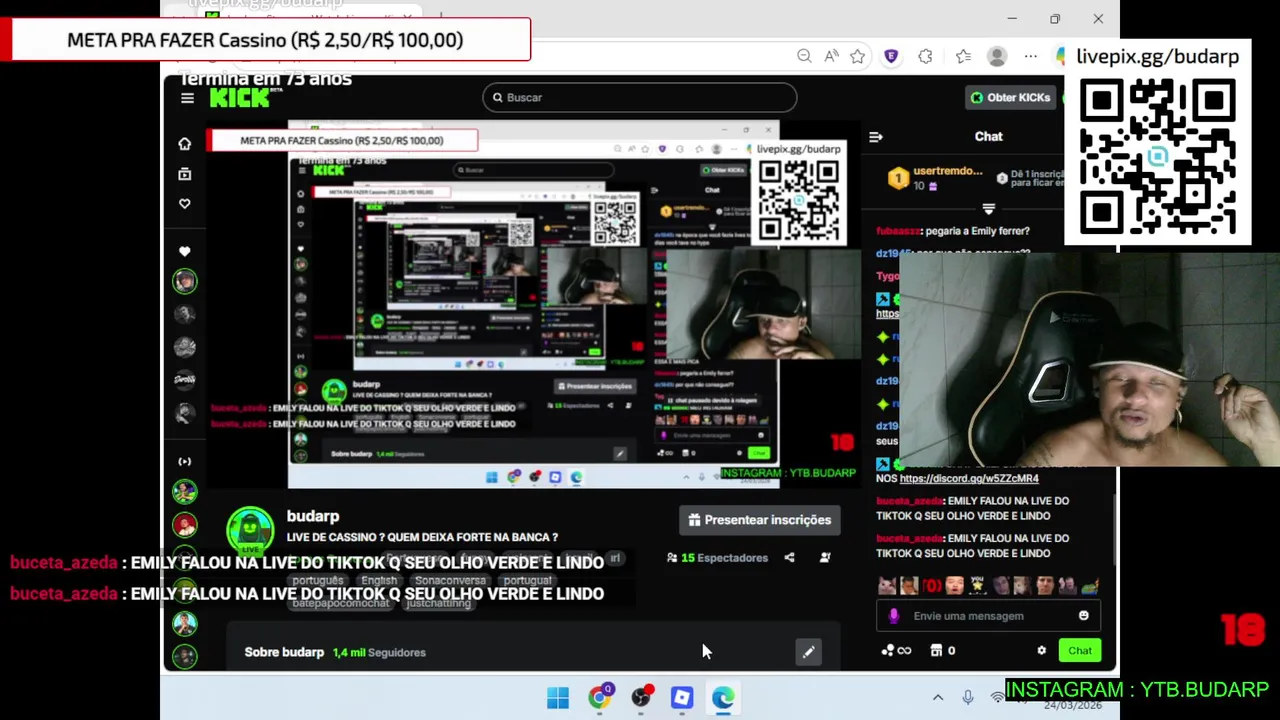This screenshot has width=1280, height=720.
Task: Open Microsoft Edge from the taskbar
Action: pos(722,698)
